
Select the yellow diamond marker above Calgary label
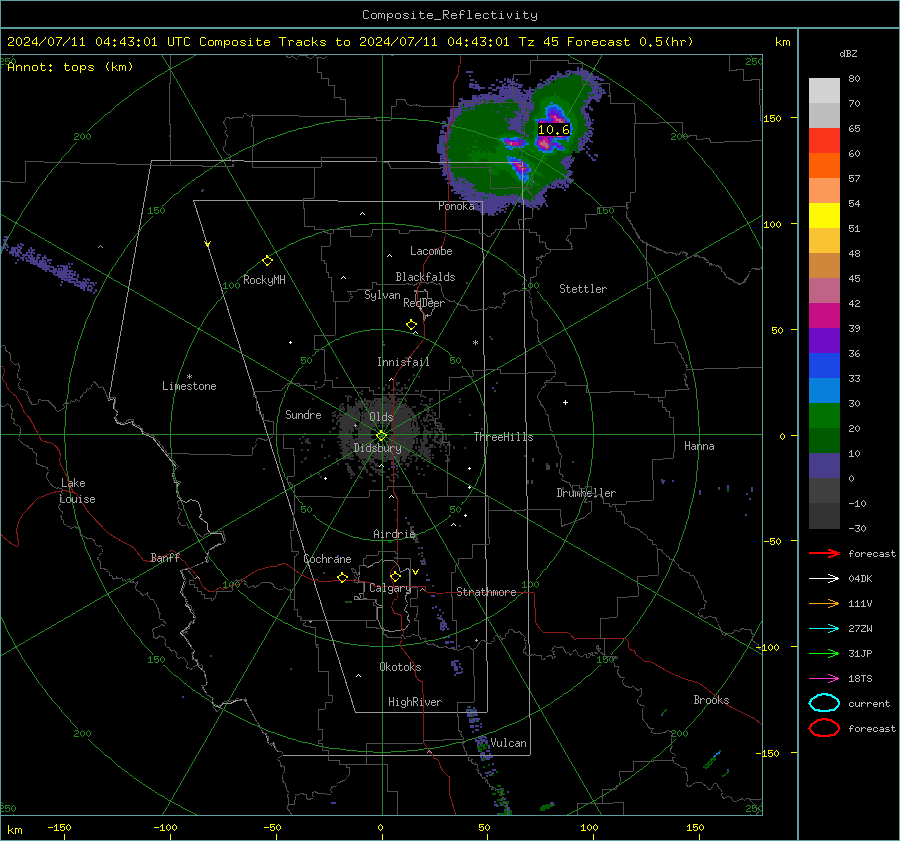(395, 576)
